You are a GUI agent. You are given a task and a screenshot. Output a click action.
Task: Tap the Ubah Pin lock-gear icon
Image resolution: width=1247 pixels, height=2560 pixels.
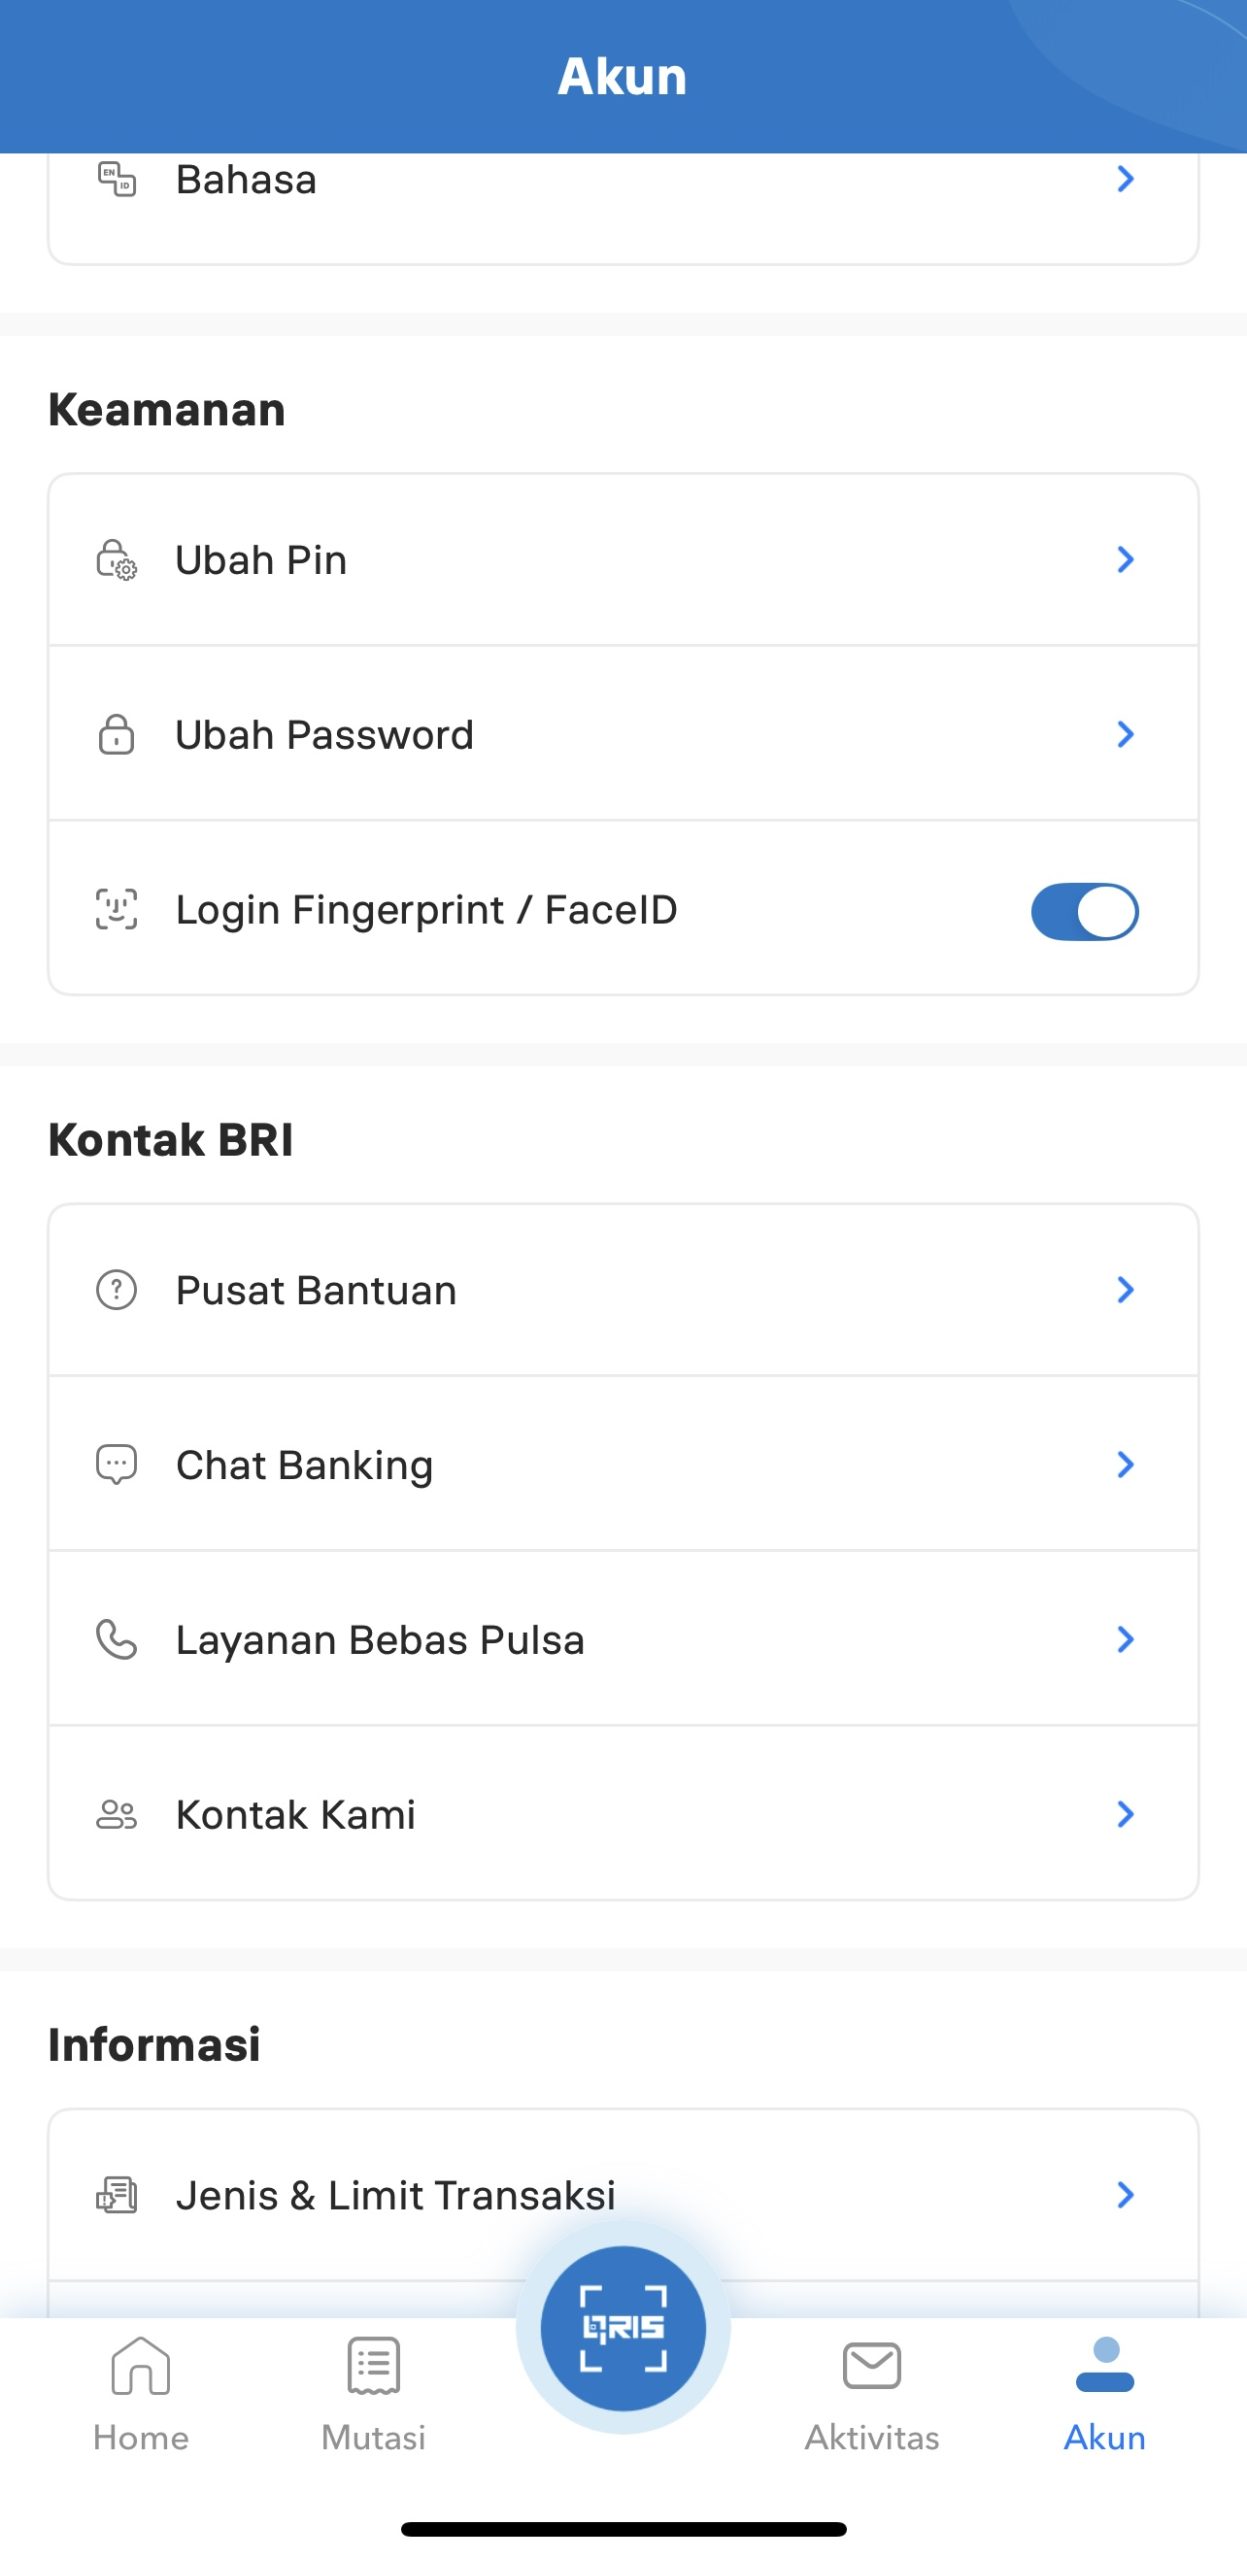116,560
